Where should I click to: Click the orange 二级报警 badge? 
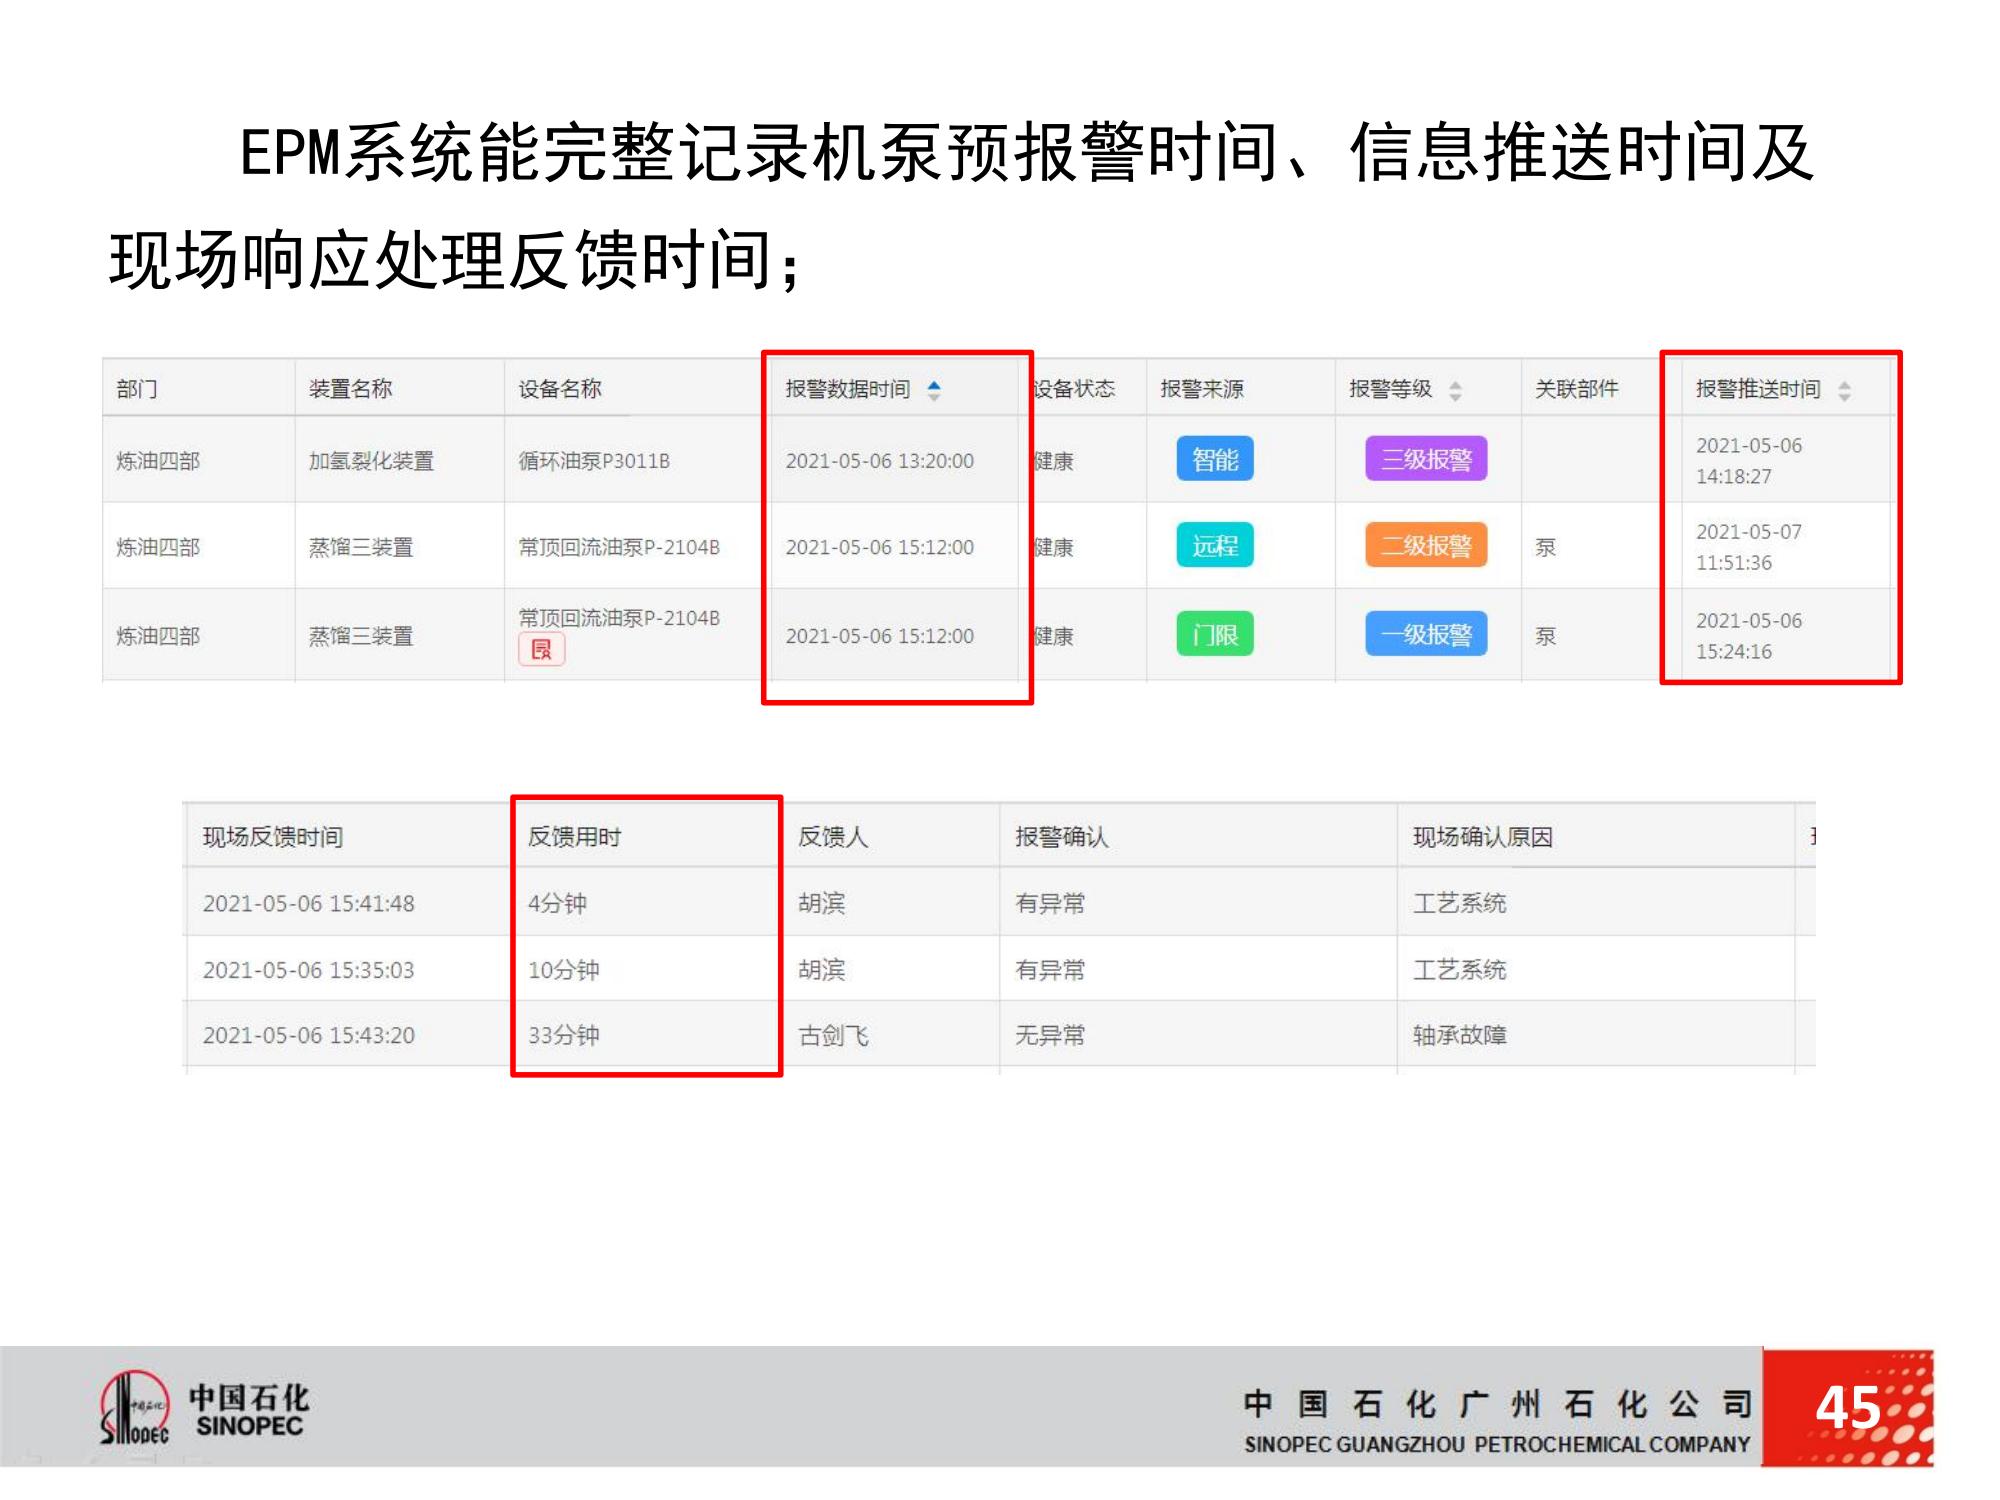point(1426,546)
